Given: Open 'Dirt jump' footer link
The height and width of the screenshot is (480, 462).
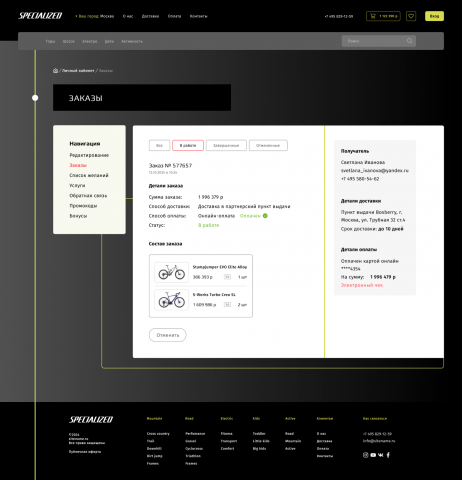Looking at the screenshot, I should point(155,456).
